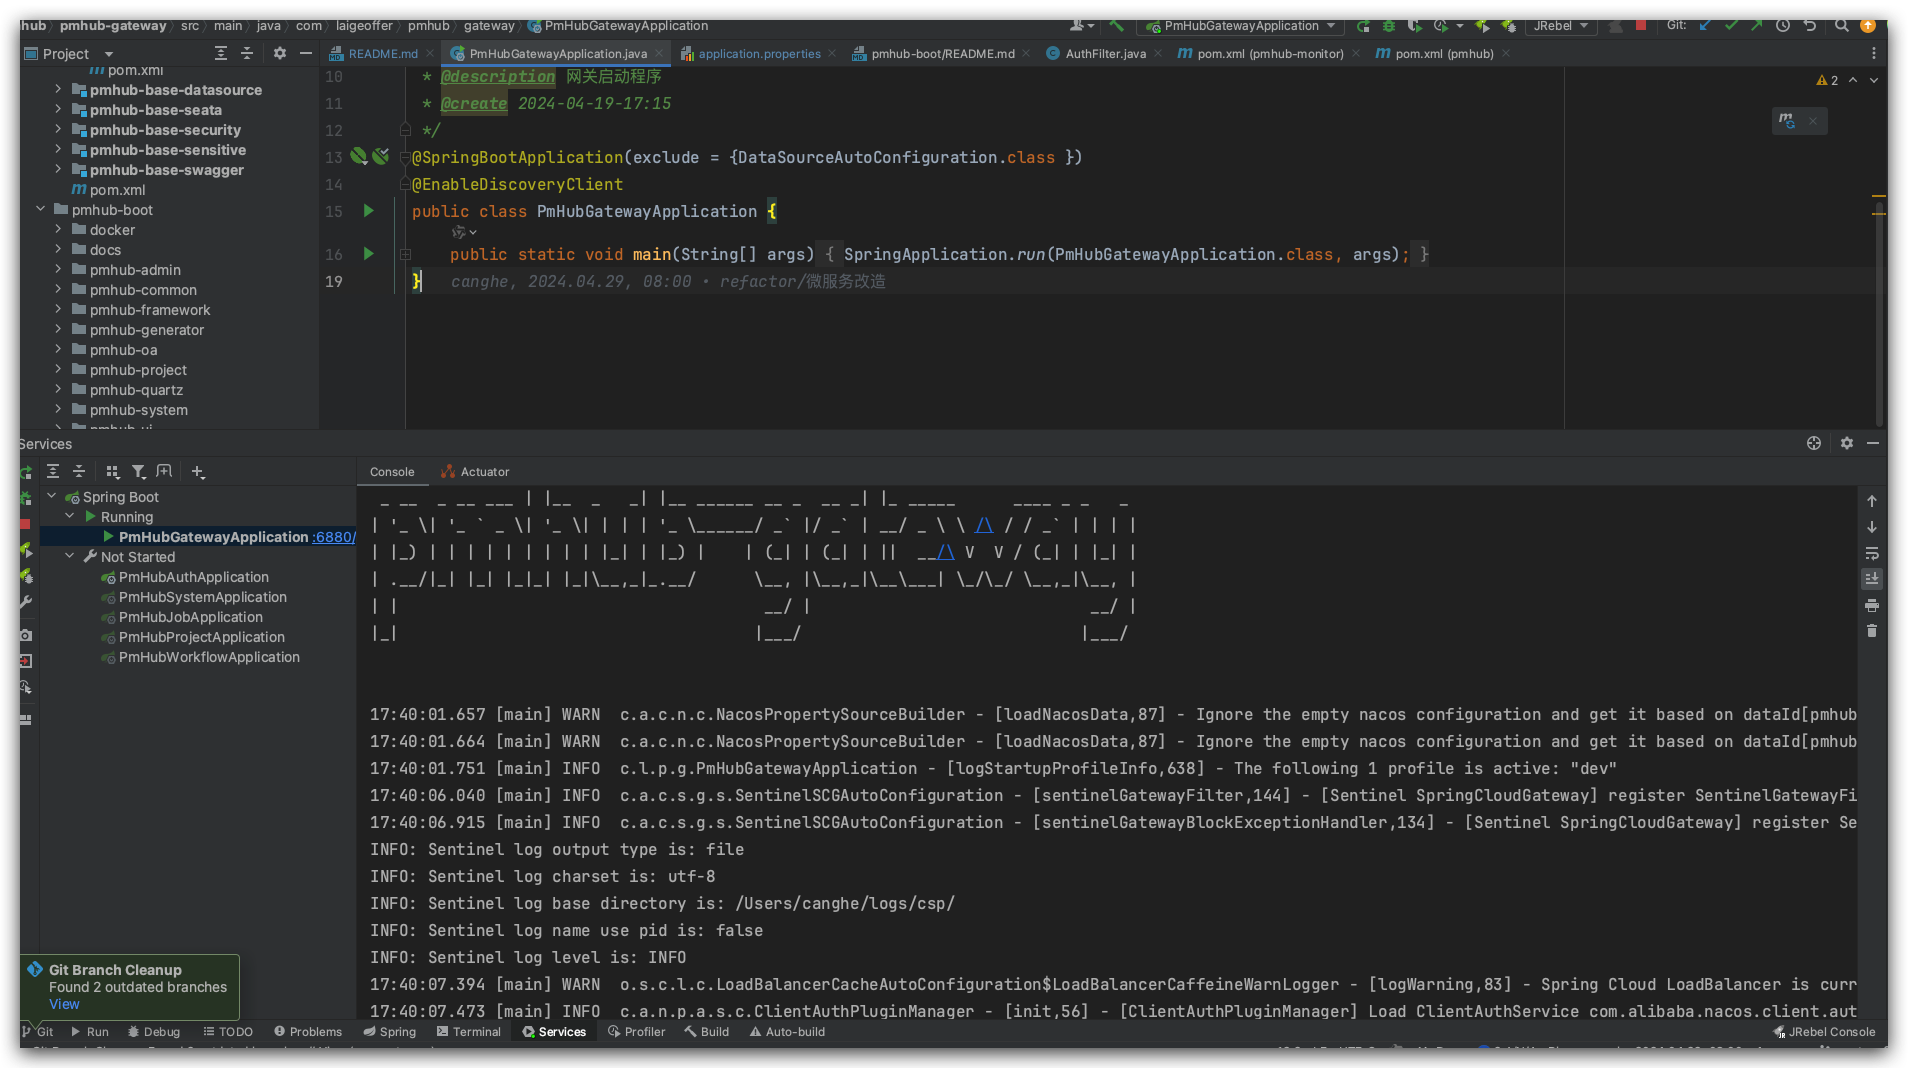Image resolution: width=1908 pixels, height=1068 pixels.
Task: Click the Git Commit checkmark icon
Action: (1731, 26)
